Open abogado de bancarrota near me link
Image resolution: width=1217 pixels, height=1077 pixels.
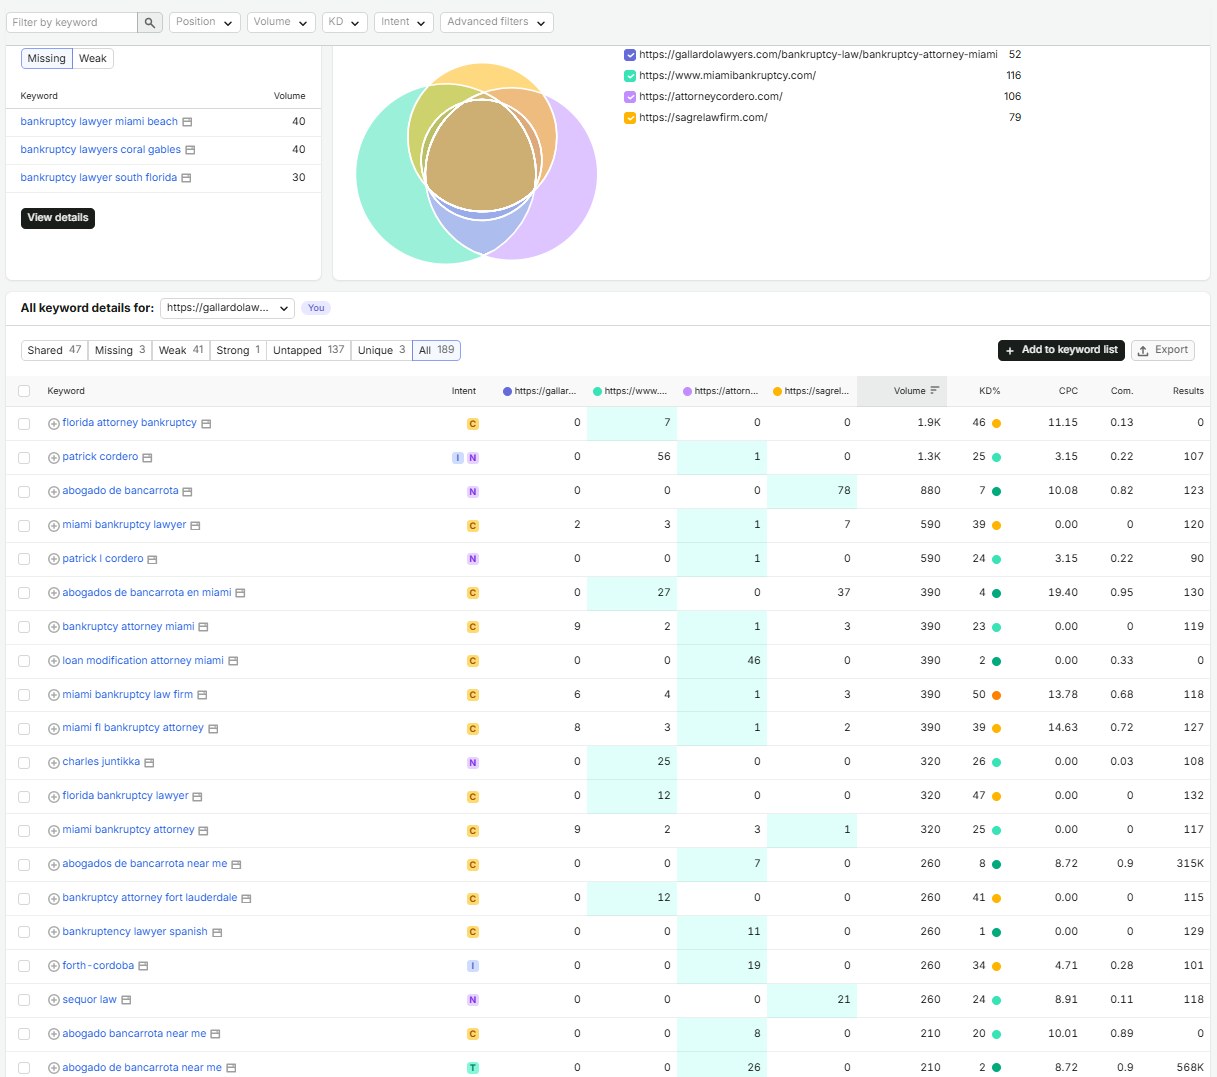pyautogui.click(x=142, y=1068)
